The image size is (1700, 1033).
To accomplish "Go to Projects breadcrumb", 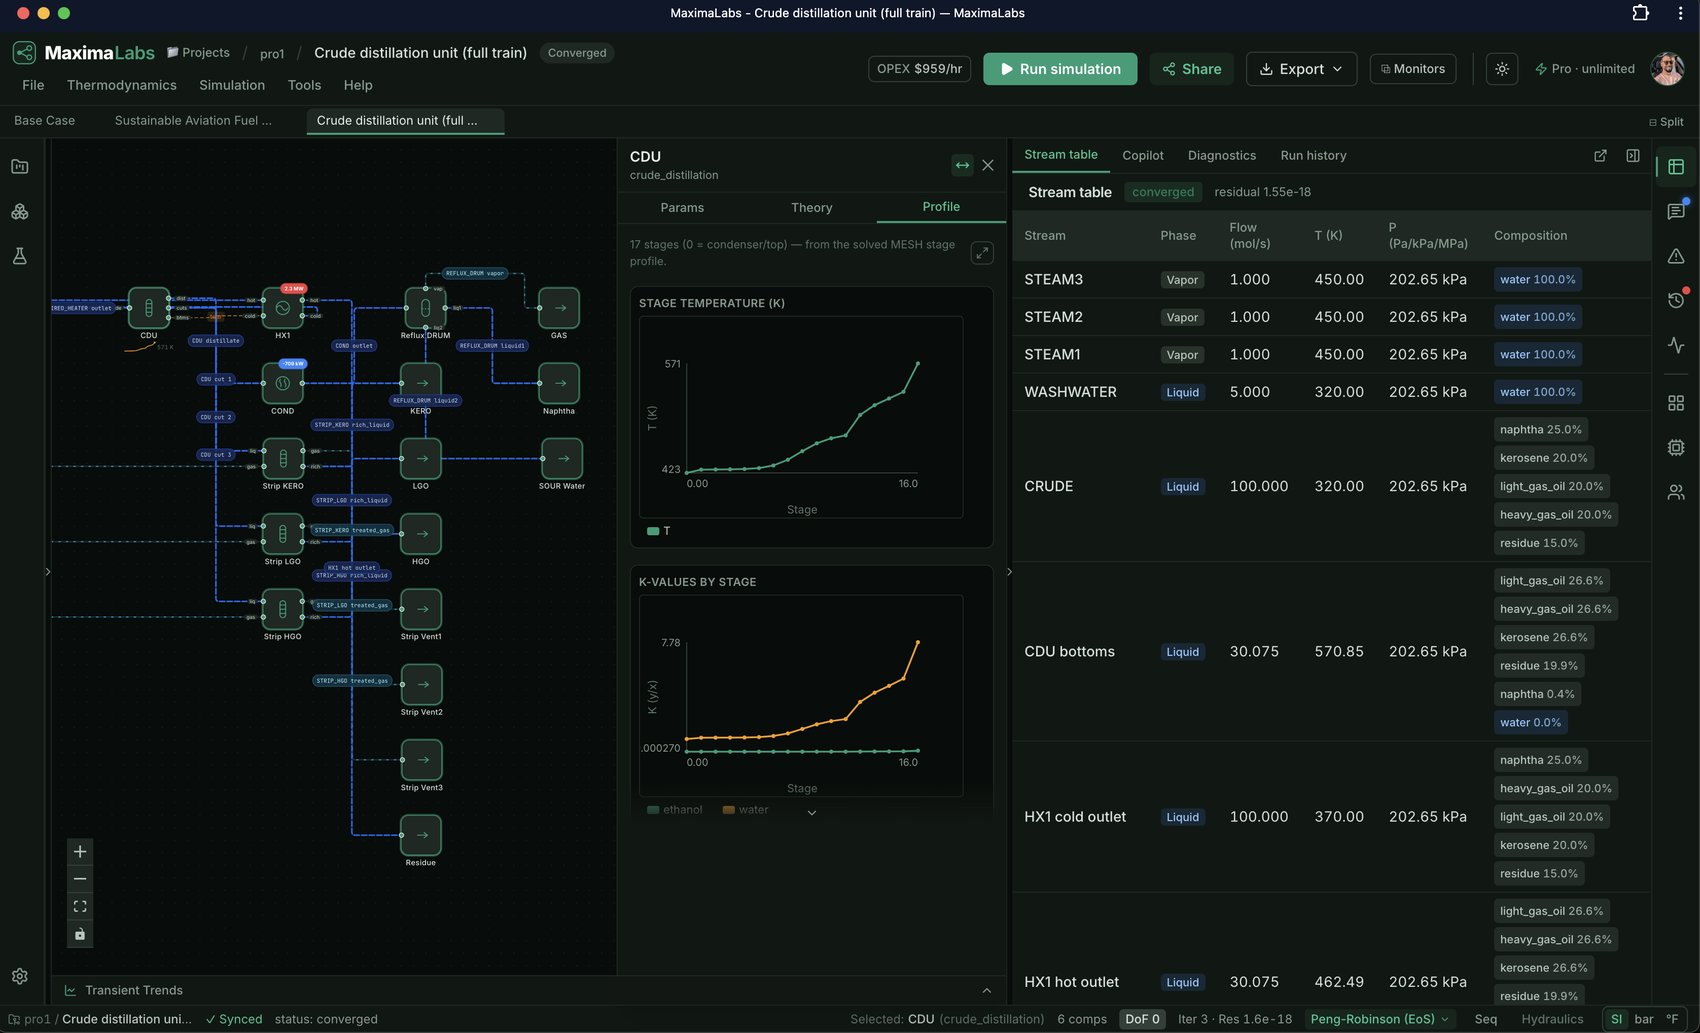I will (x=198, y=53).
